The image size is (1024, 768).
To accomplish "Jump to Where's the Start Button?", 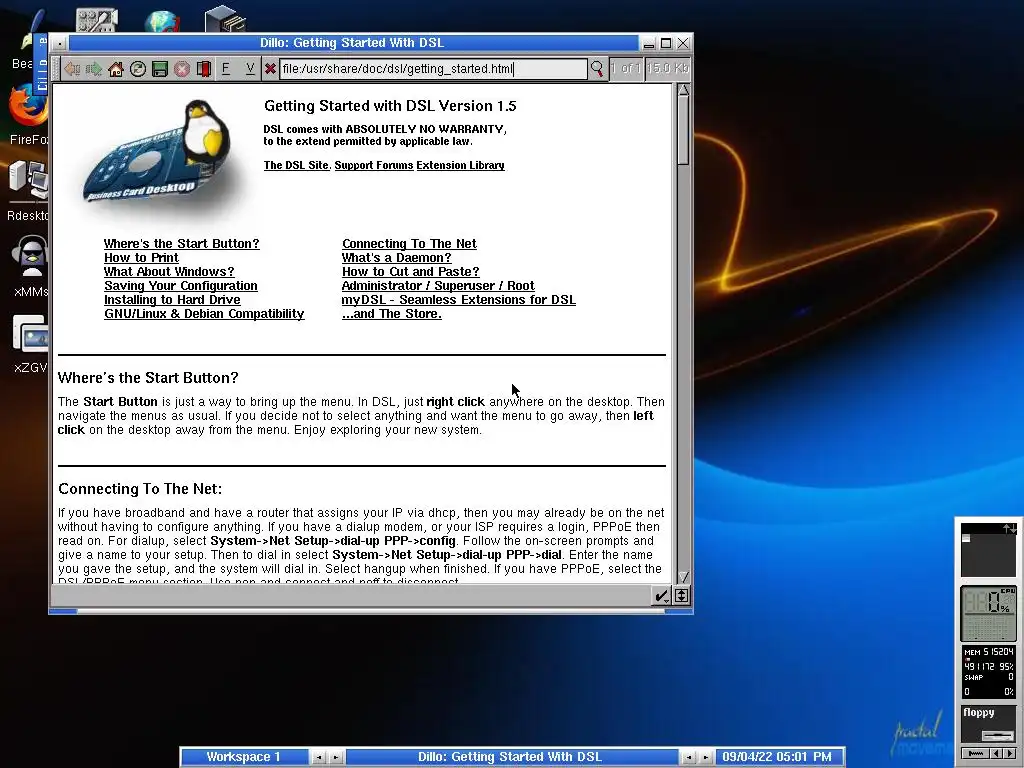I will point(182,244).
